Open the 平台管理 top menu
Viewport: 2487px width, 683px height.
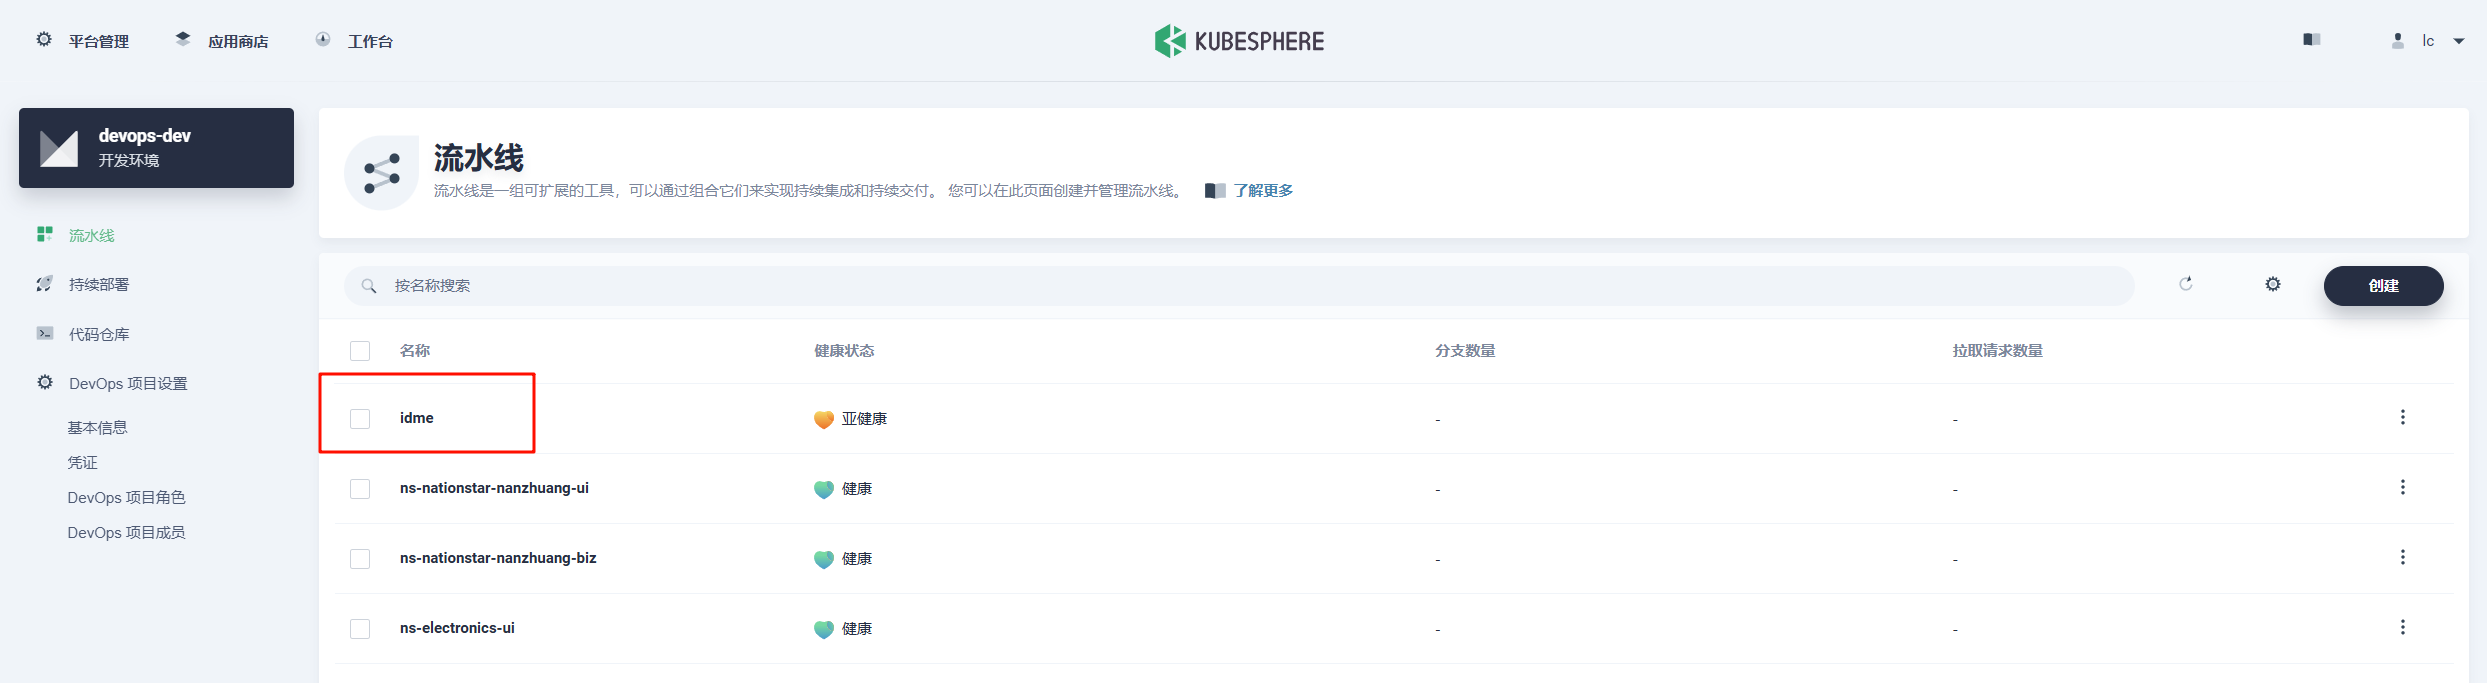84,41
